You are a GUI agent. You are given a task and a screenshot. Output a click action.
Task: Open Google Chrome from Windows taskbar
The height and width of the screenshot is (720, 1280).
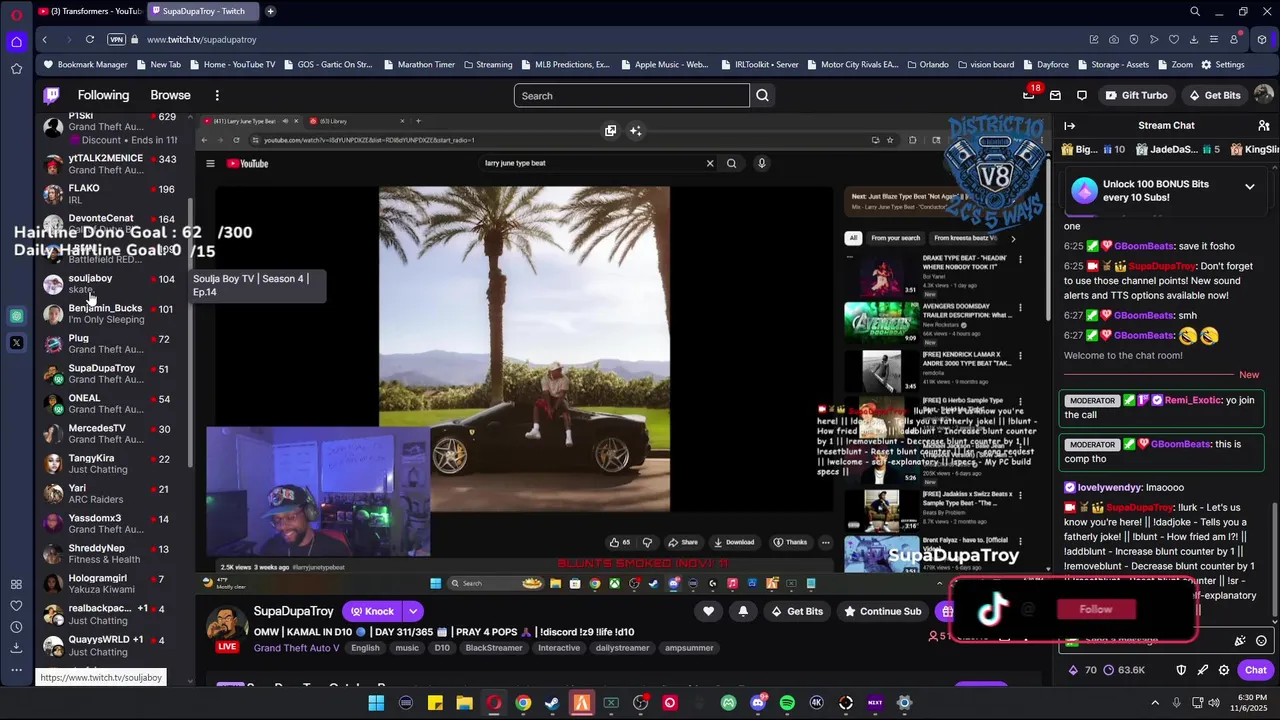pos(523,703)
